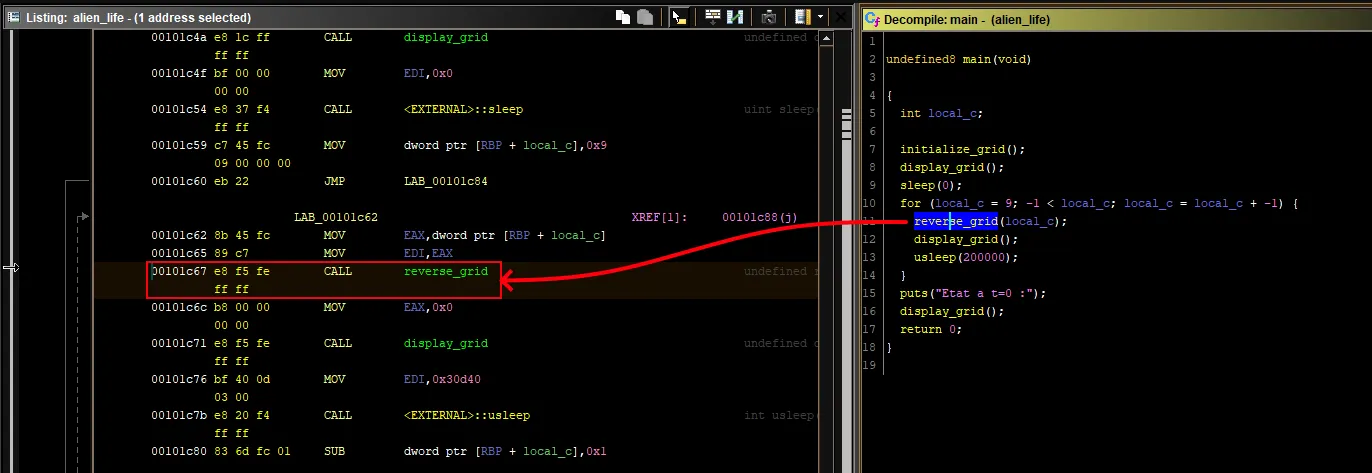The image size is (1372, 473).
Task: Click 'return 0;' in decompiler
Action: 931,329
